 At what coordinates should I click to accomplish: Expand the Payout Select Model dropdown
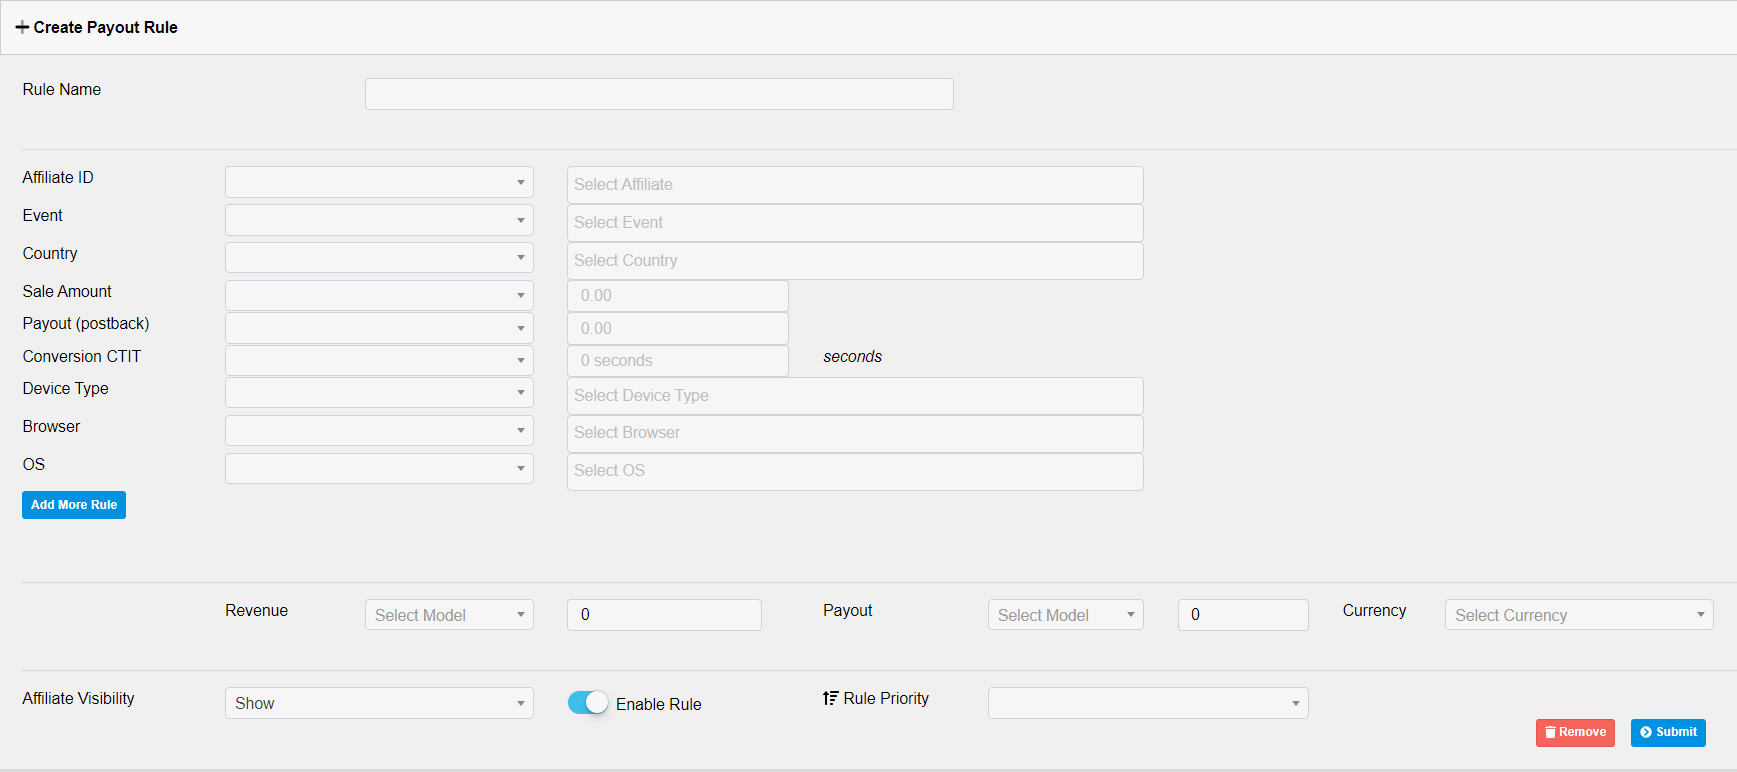(x=1065, y=615)
